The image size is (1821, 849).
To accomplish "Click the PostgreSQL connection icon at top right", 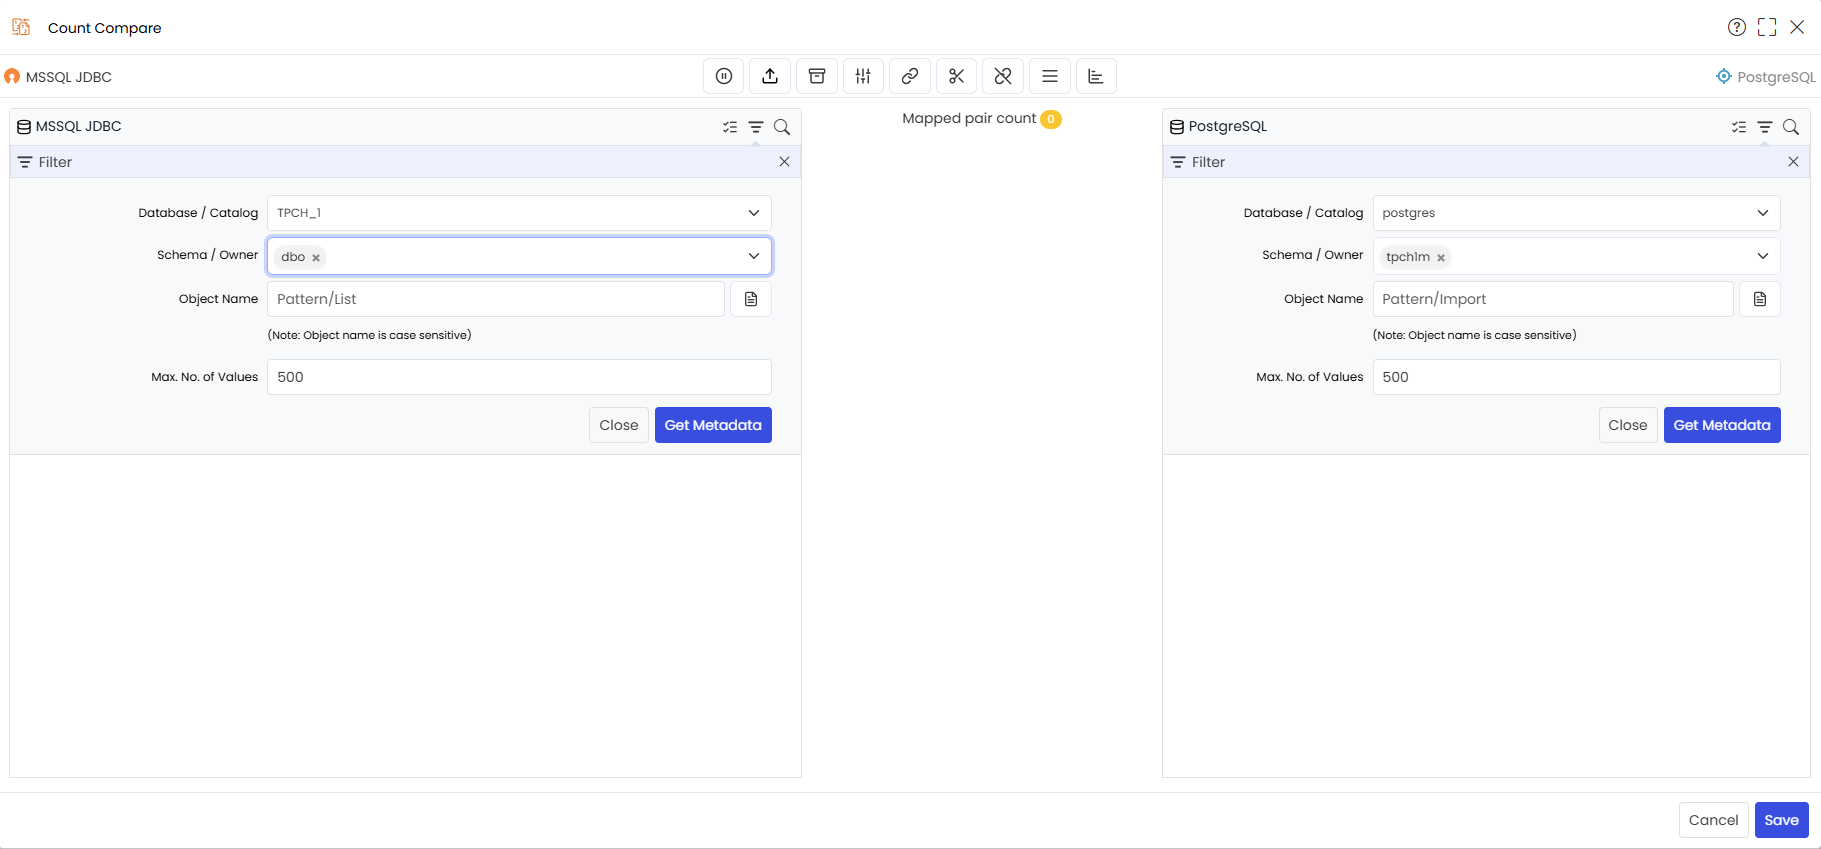I will (1724, 76).
